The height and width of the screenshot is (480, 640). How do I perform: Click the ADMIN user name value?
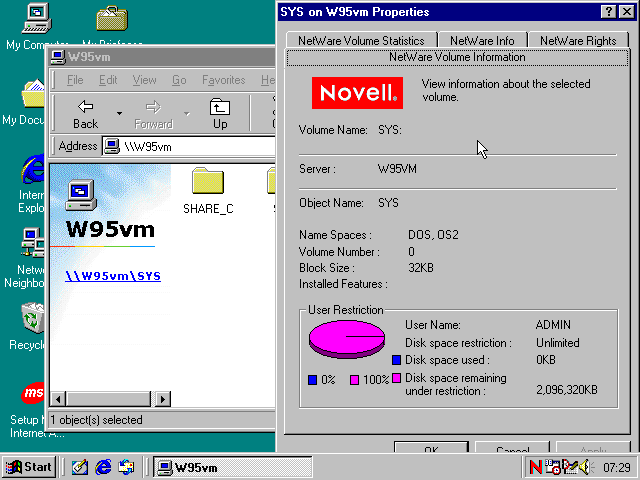pos(553,325)
